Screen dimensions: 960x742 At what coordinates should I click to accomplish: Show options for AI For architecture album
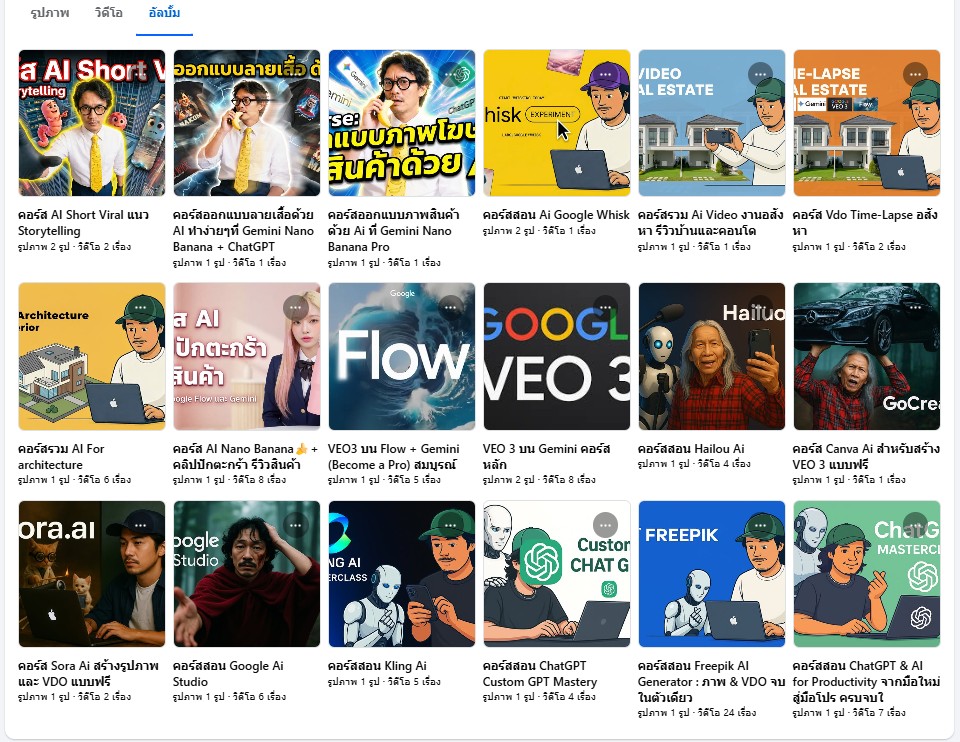tap(141, 307)
